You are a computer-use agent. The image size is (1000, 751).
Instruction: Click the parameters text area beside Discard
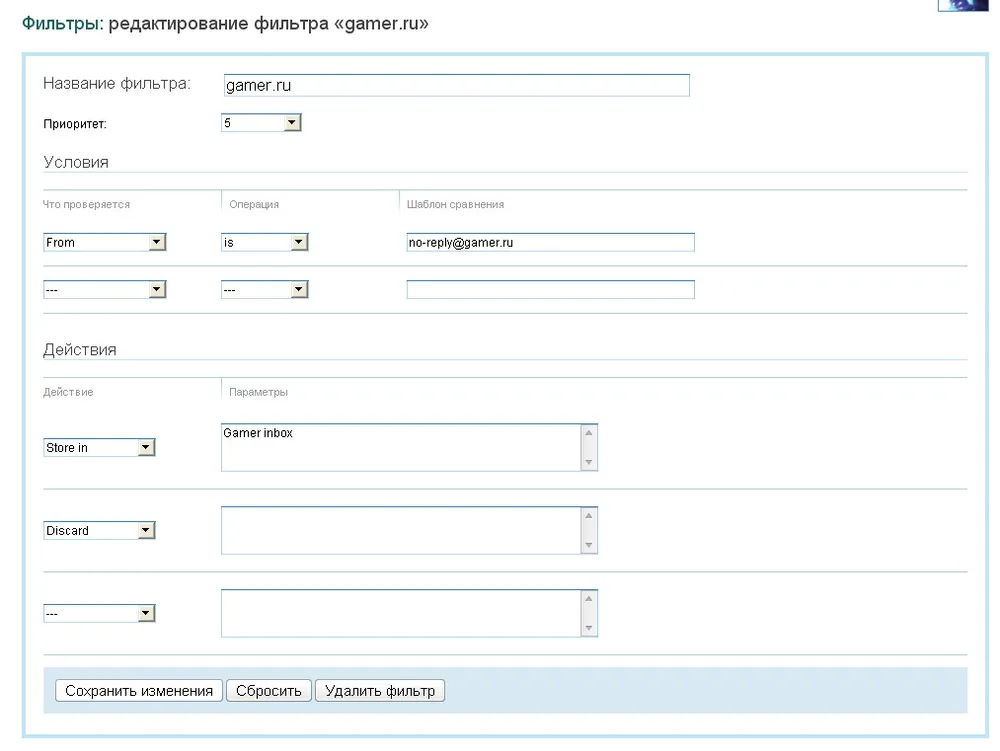pos(400,530)
